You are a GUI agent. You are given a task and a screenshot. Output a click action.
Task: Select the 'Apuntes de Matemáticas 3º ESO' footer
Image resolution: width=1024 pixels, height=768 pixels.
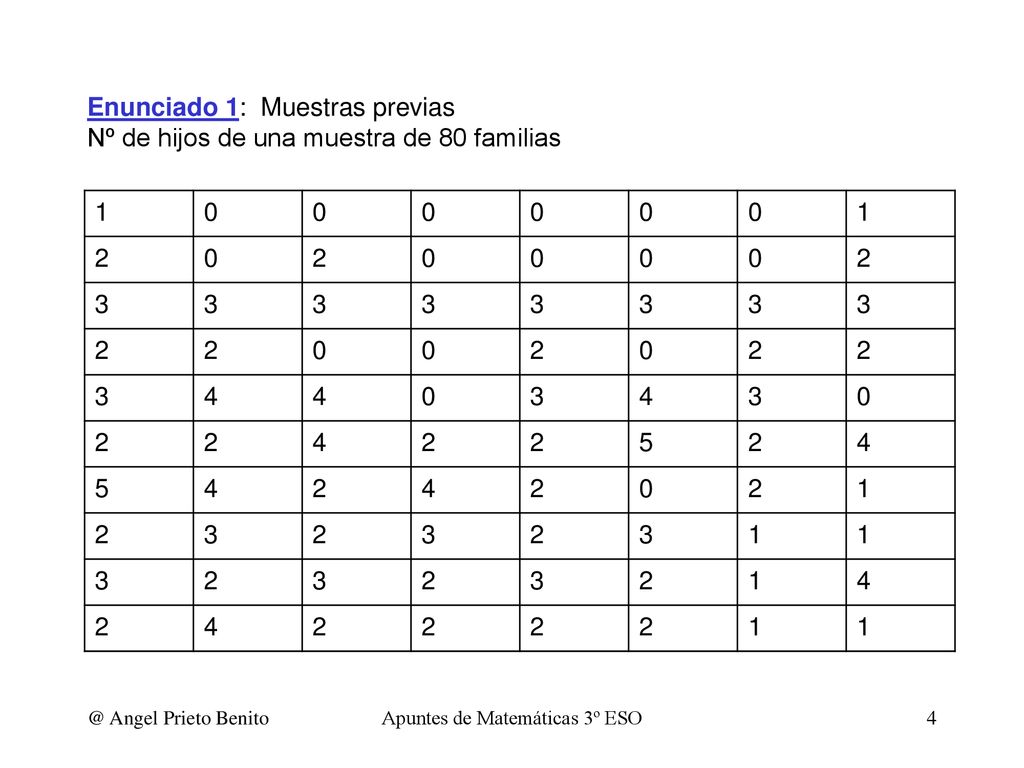[511, 718]
